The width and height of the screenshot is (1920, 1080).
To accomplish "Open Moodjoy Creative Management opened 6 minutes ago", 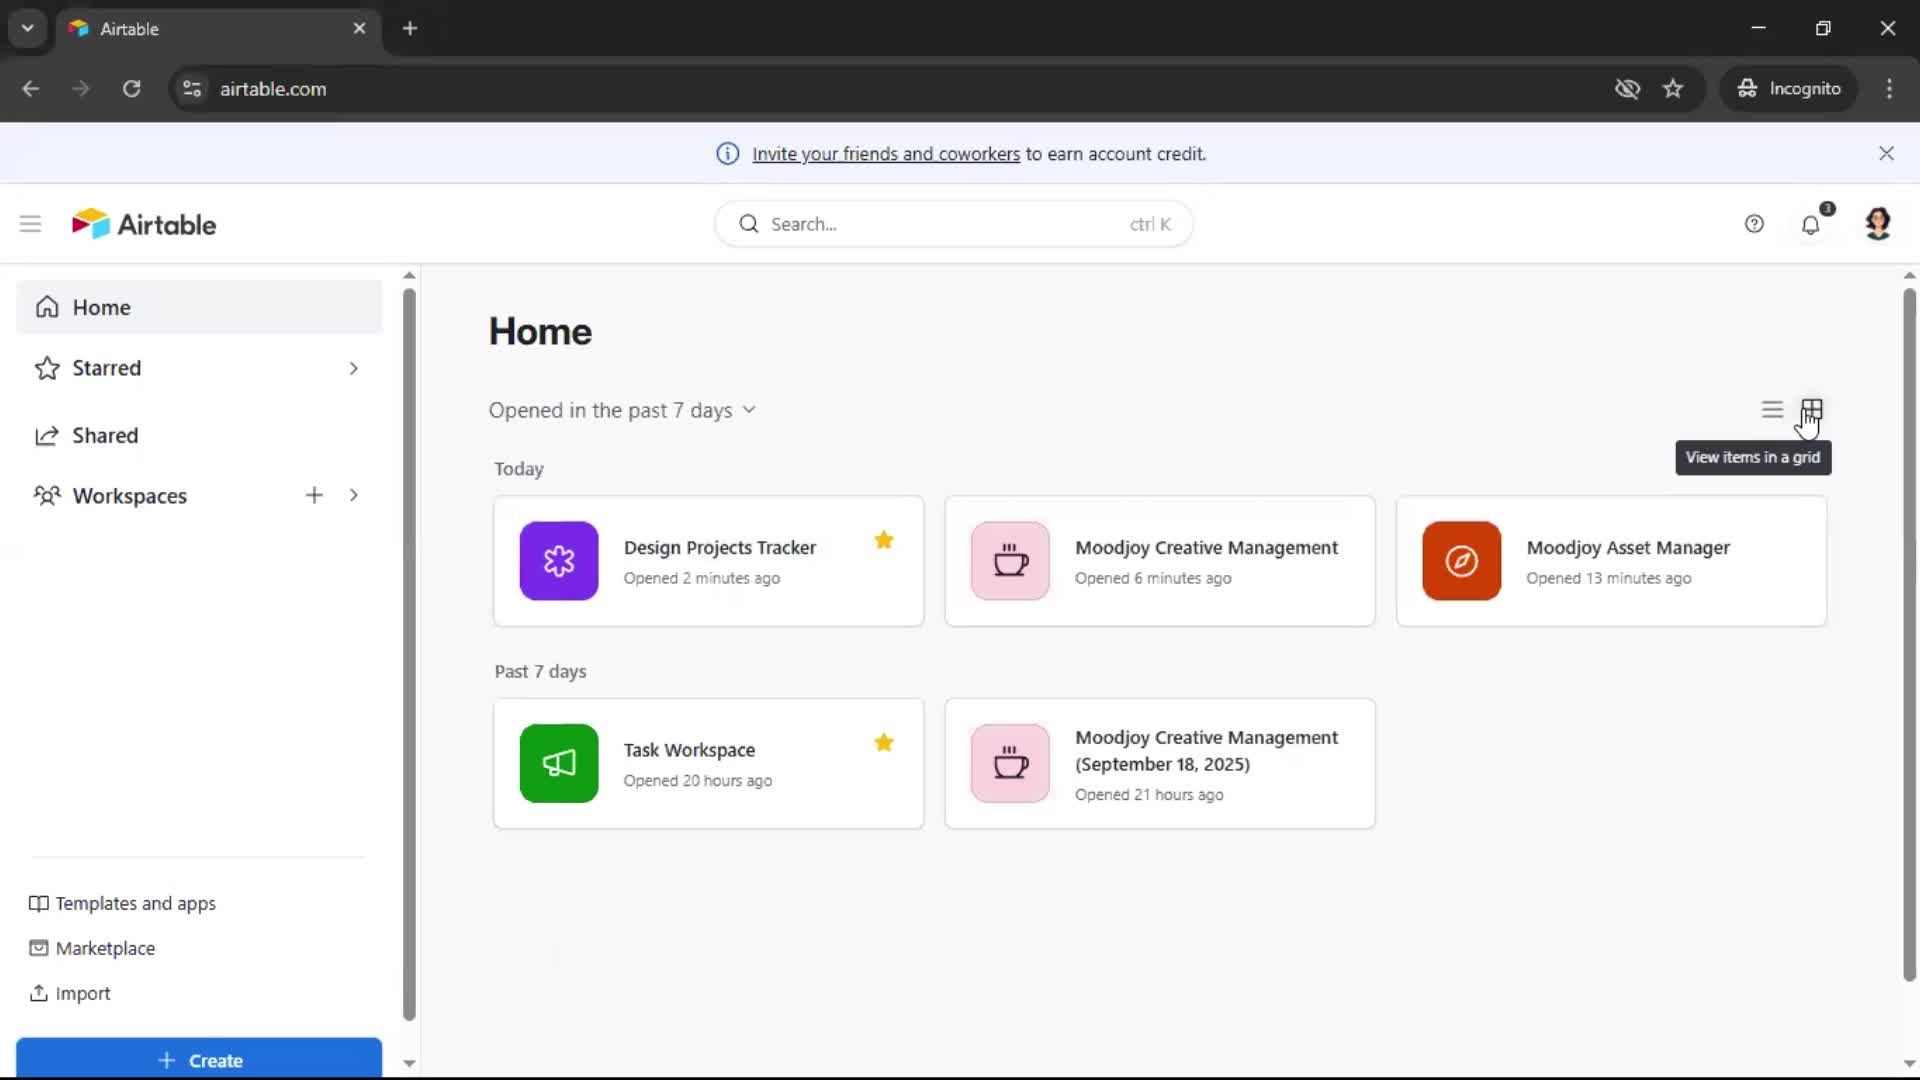I will pos(1206,548).
